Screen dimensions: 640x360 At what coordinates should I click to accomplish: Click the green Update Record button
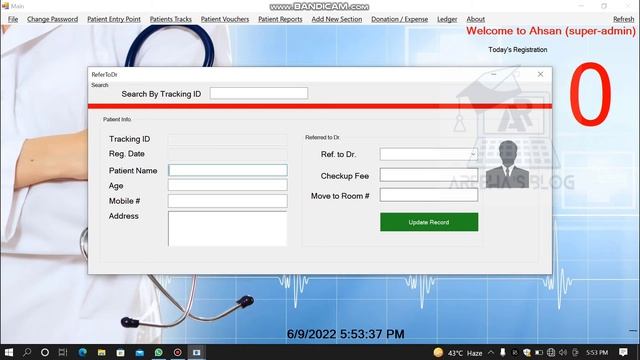point(429,222)
